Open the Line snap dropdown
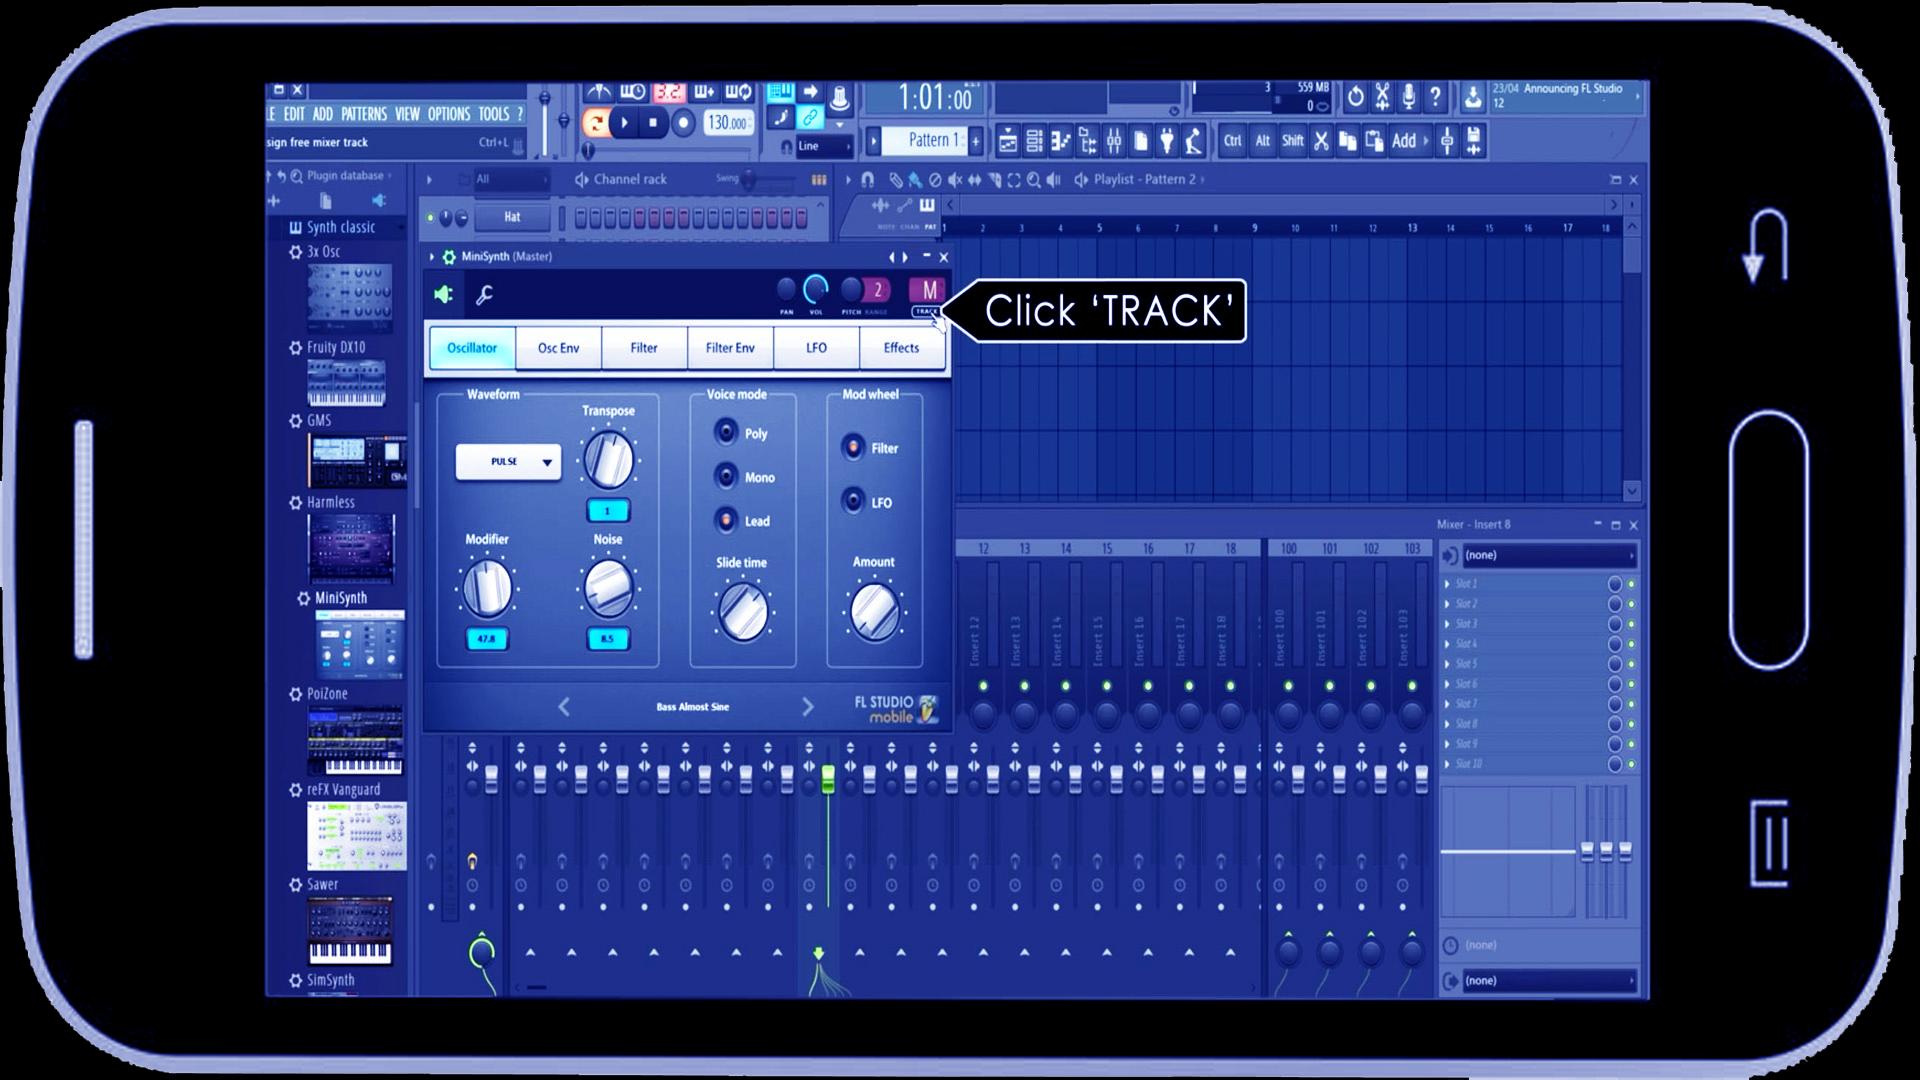Image resolution: width=1920 pixels, height=1080 pixels. point(824,146)
